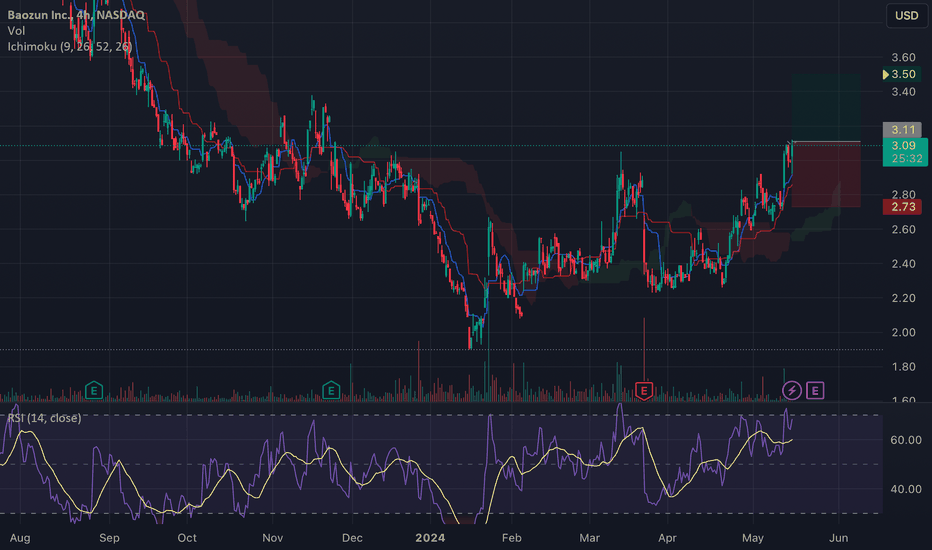Click the 3.50 take-profit price label
932x550 pixels.
[903, 74]
